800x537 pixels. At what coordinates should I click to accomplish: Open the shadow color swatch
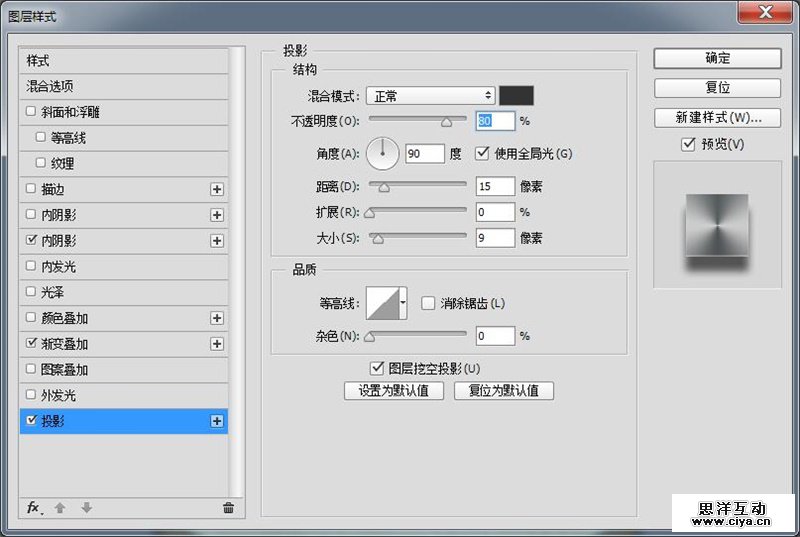coord(516,95)
